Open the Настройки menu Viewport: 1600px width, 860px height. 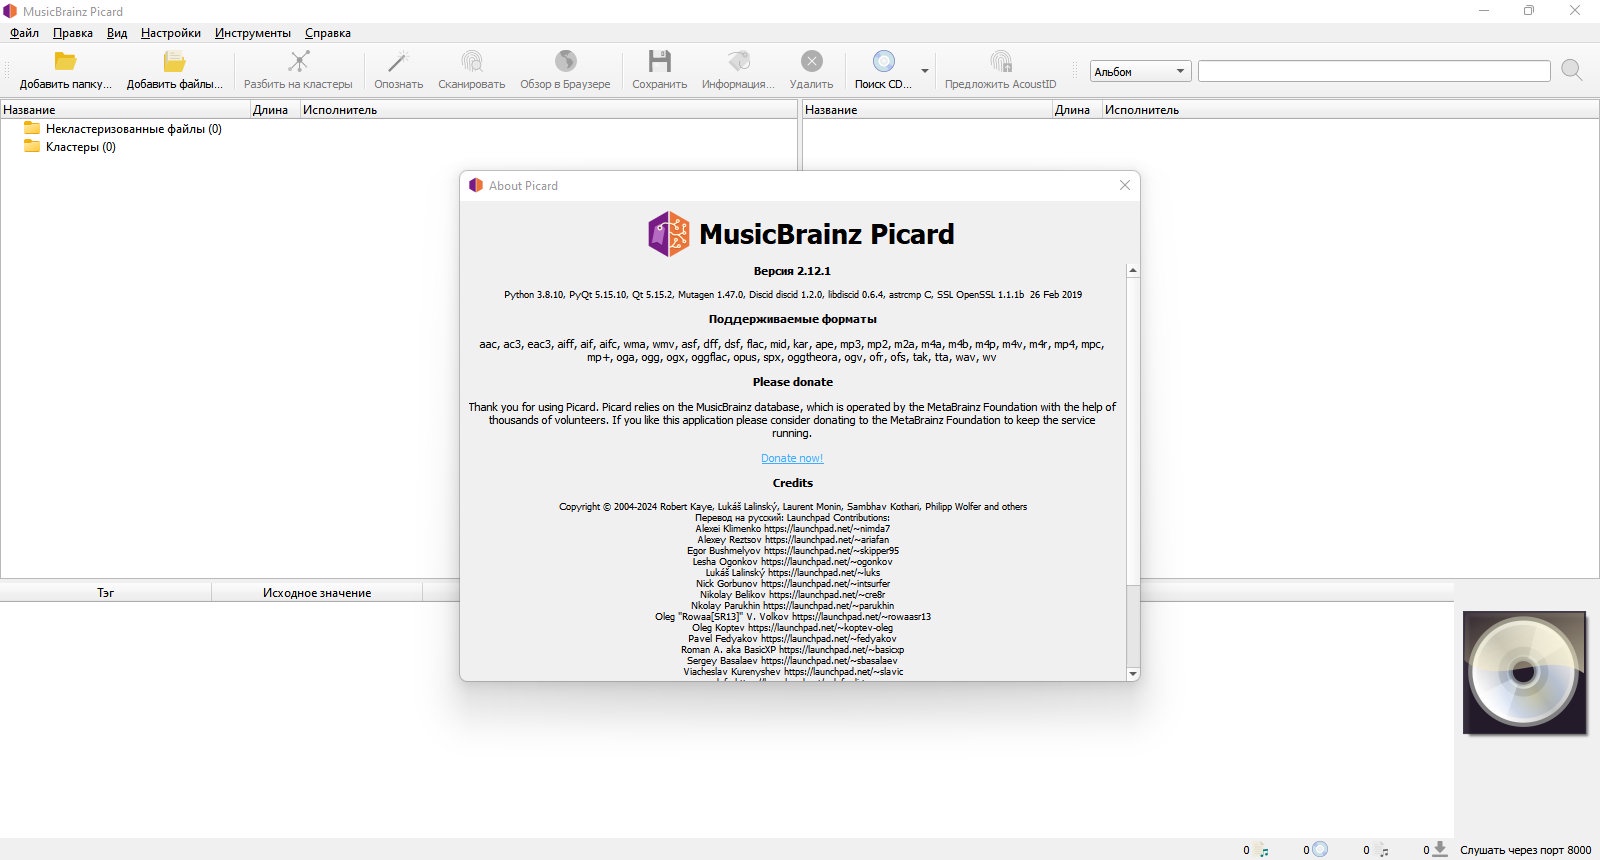(171, 33)
